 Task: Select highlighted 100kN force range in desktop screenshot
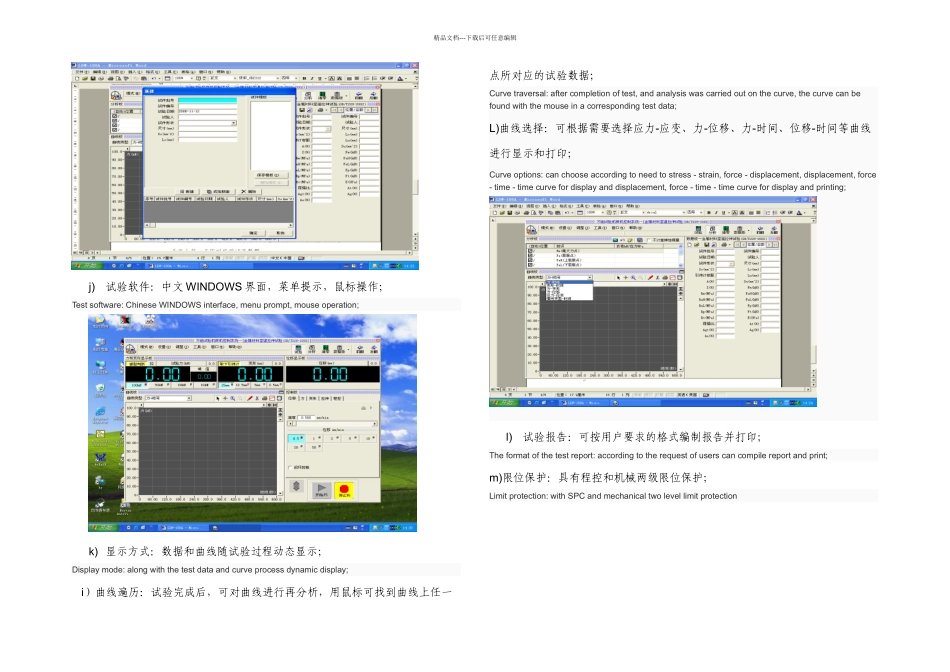pos(137,385)
